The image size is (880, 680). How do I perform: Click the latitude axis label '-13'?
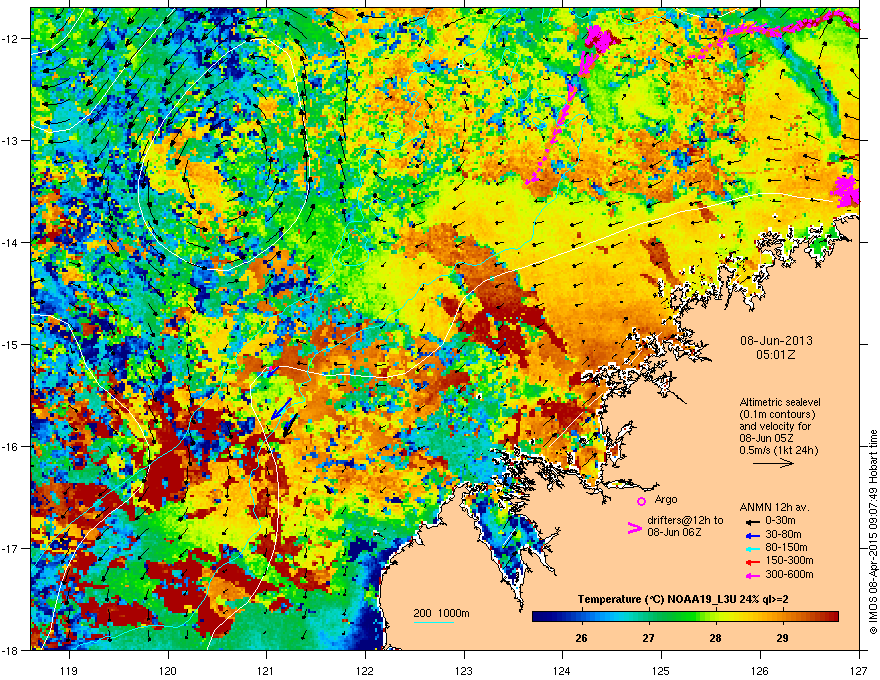point(10,140)
